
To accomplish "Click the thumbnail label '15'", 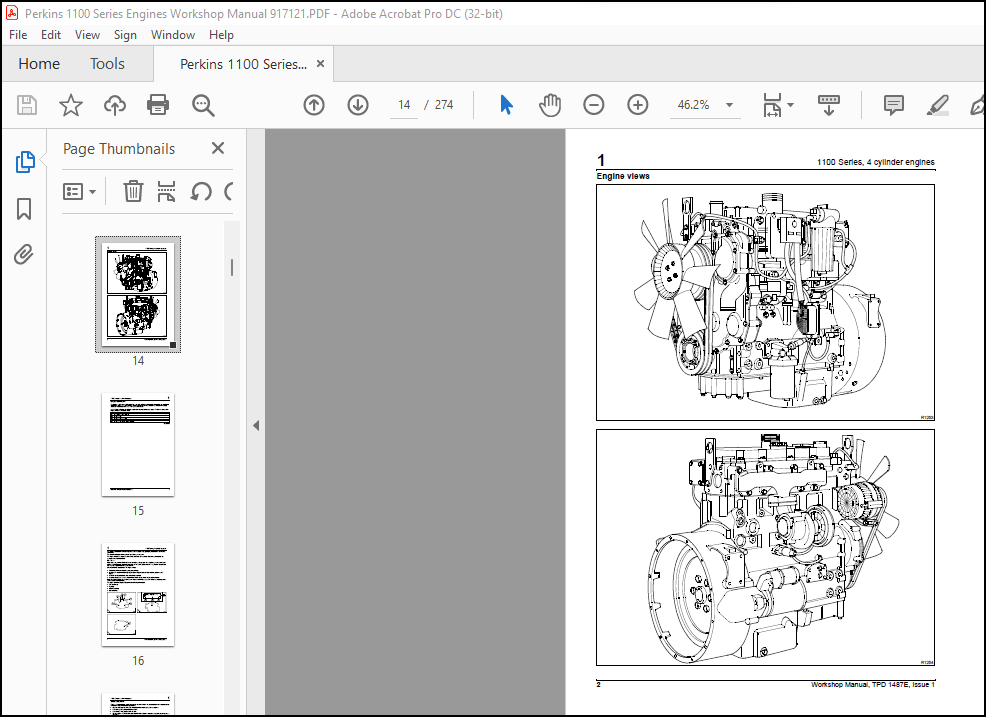I will click(x=138, y=511).
